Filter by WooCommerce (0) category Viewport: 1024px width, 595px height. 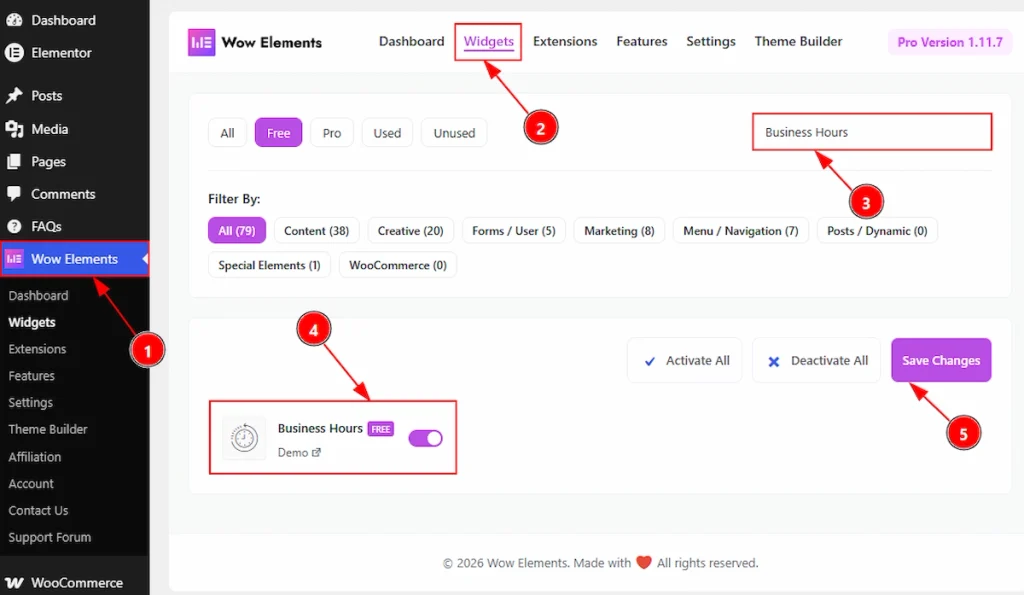pos(398,265)
